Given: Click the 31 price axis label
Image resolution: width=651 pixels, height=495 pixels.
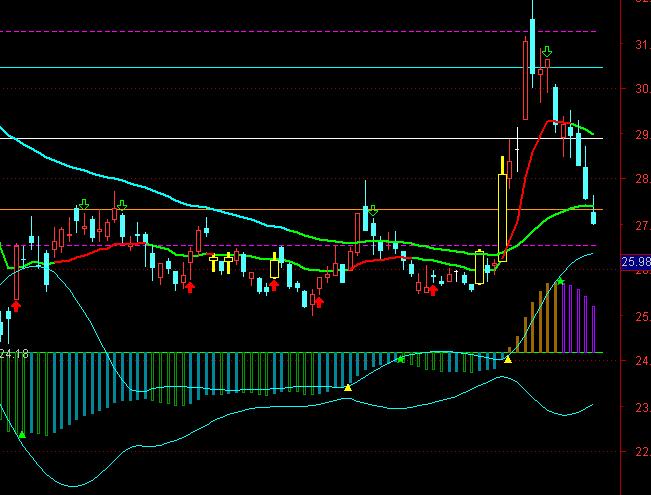Looking at the screenshot, I should [639, 45].
